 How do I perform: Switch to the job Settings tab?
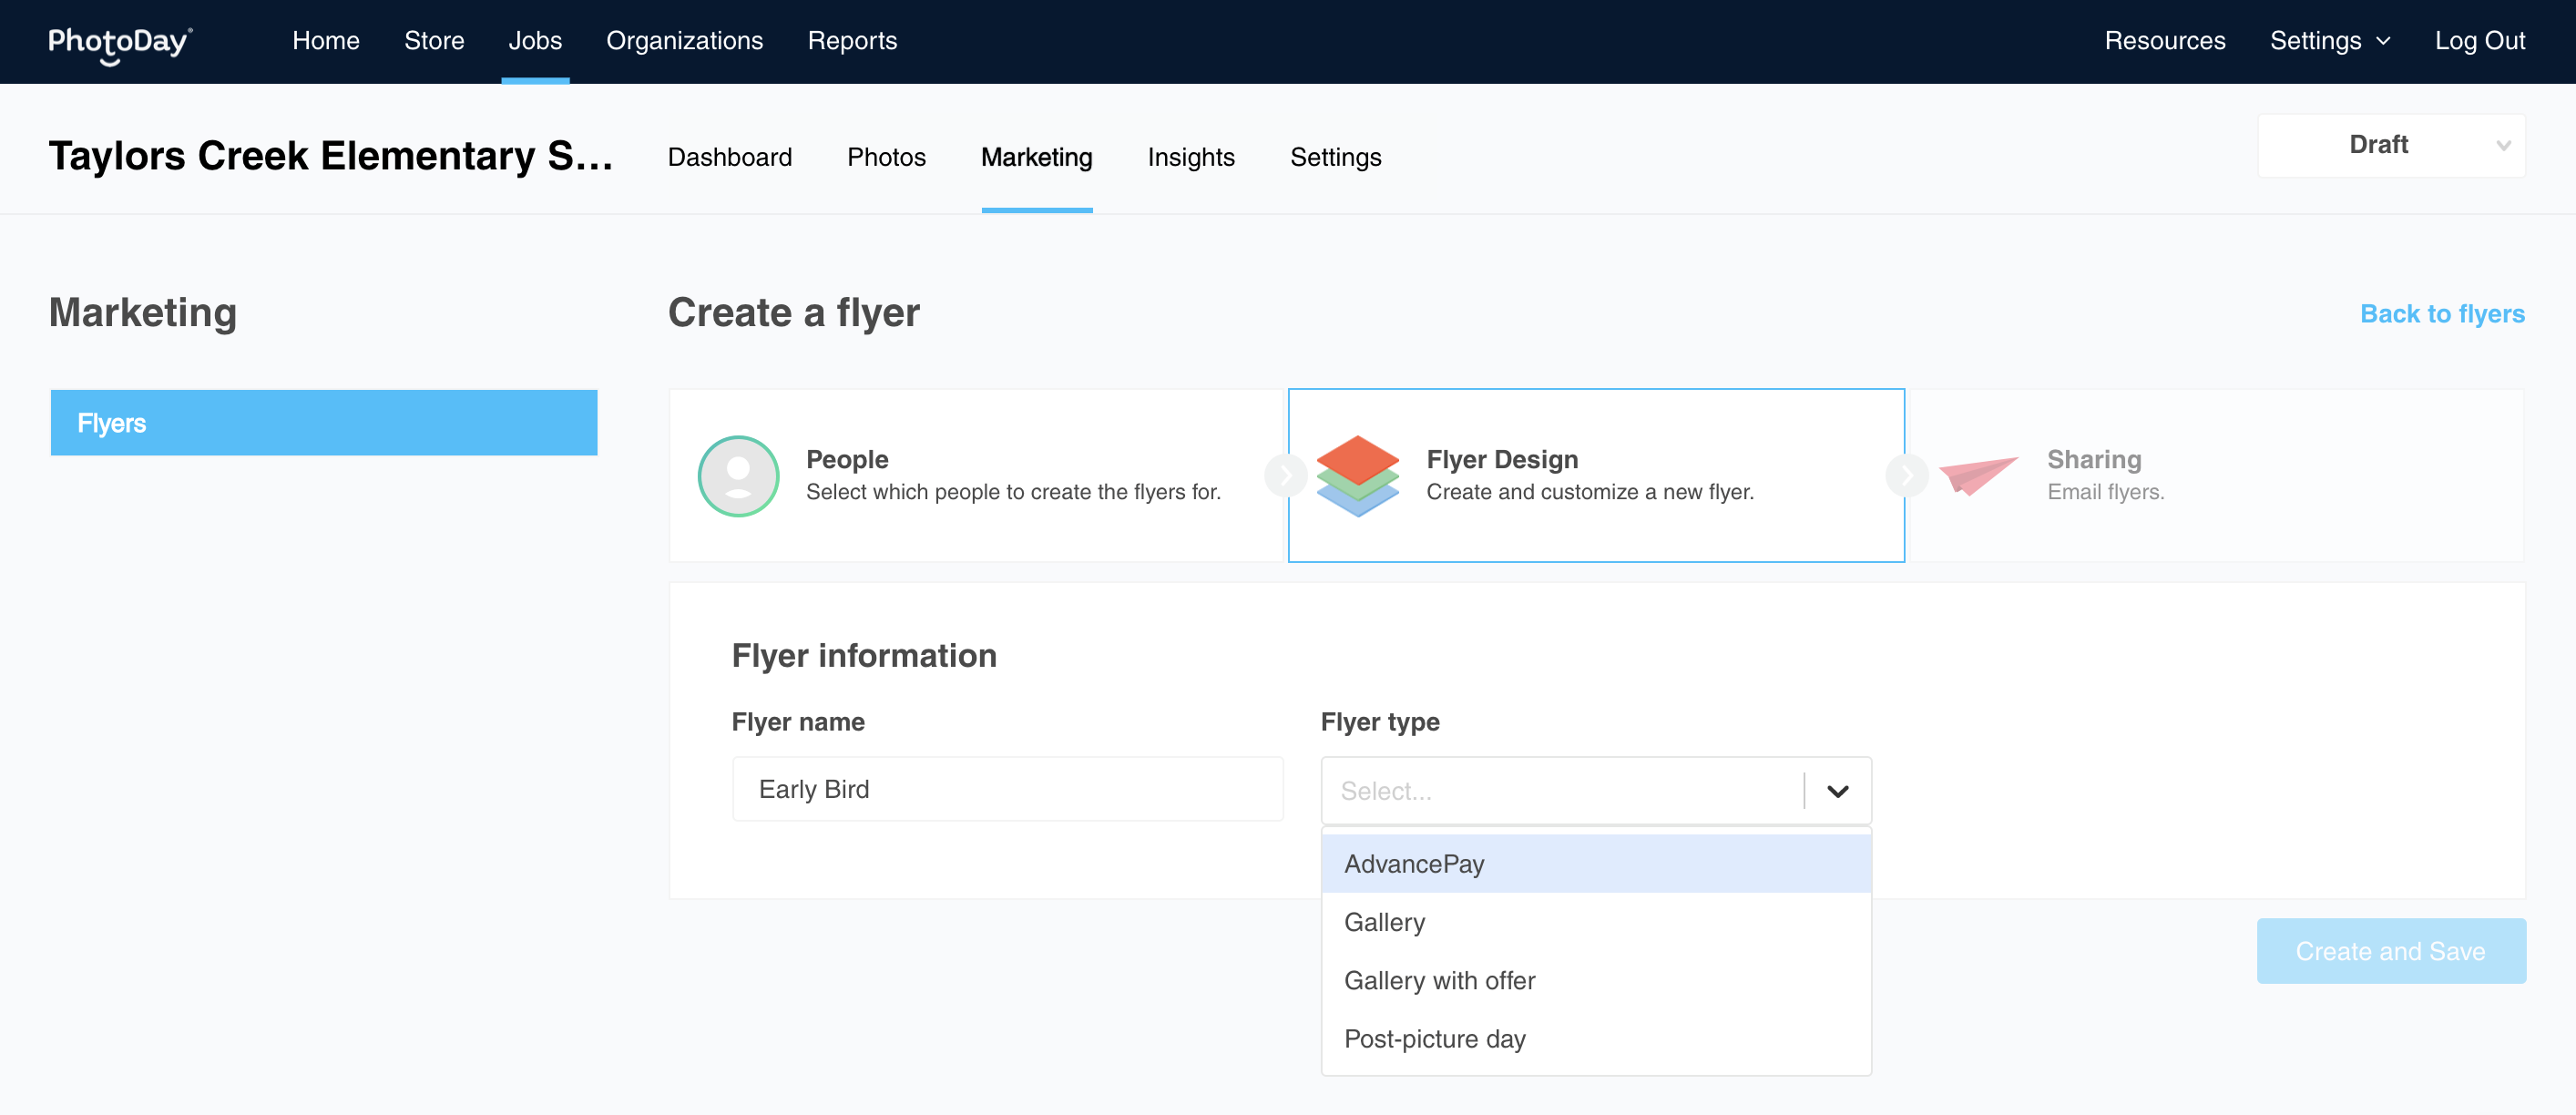click(1335, 157)
